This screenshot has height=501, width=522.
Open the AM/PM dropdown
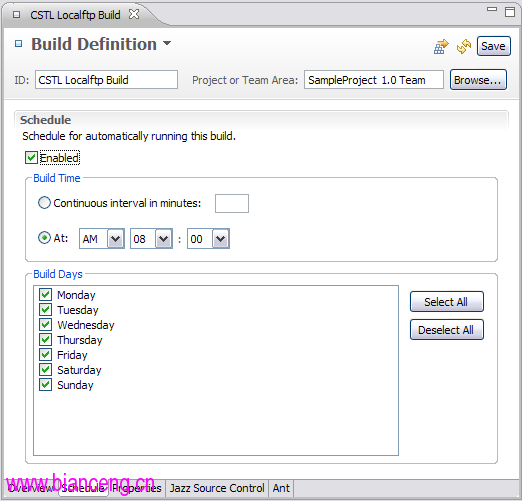point(115,239)
